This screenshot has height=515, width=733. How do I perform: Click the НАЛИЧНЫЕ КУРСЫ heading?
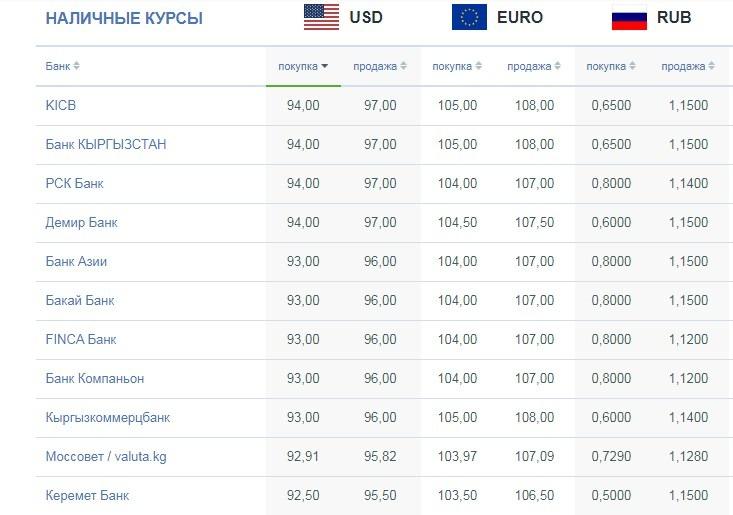pyautogui.click(x=124, y=18)
